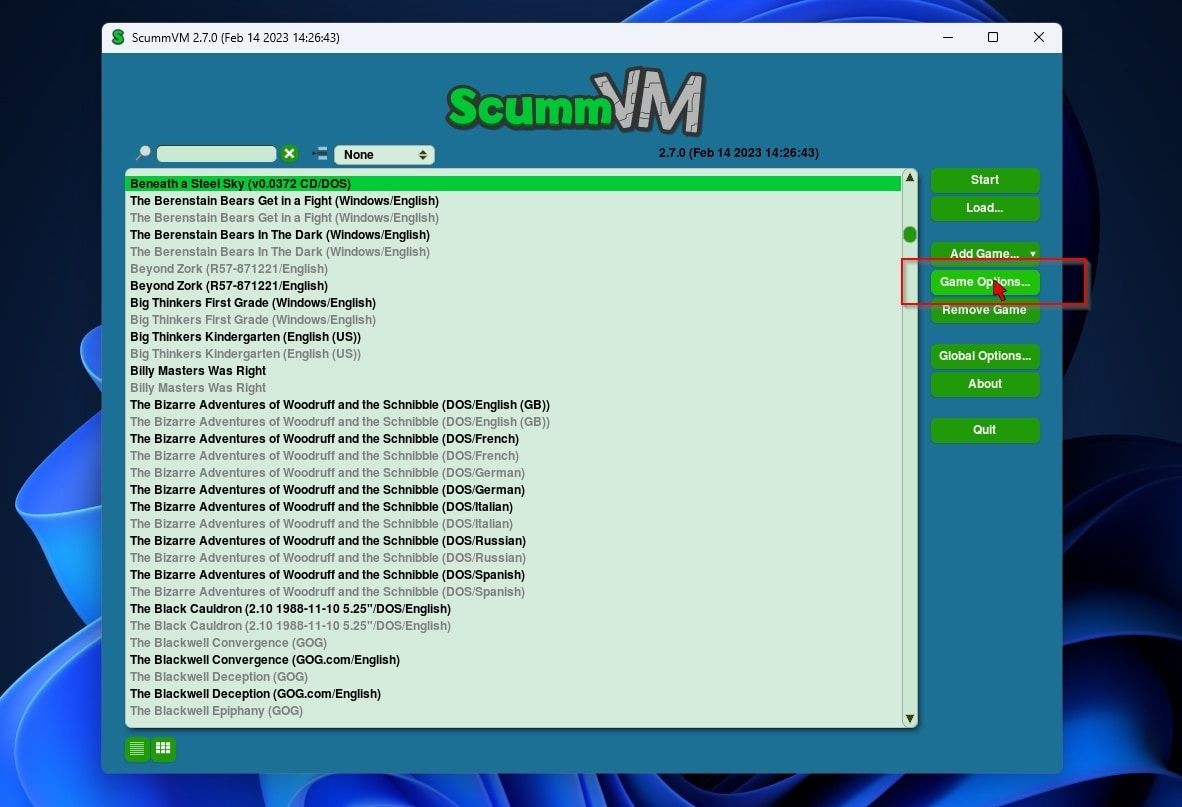Select greyed Berenstain Bears Get in a Fight
1182x807 pixels.
click(x=513, y=218)
